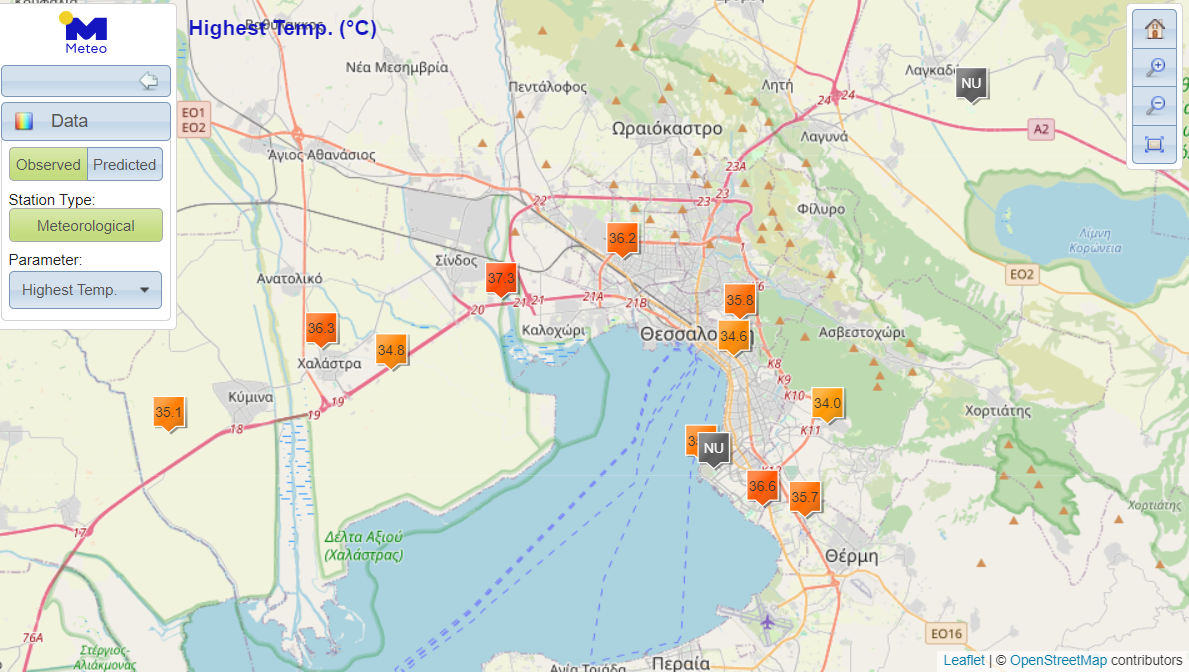The width and height of the screenshot is (1189, 672).
Task: Click the Ωραιόκαστρο label on map
Action: 667,129
